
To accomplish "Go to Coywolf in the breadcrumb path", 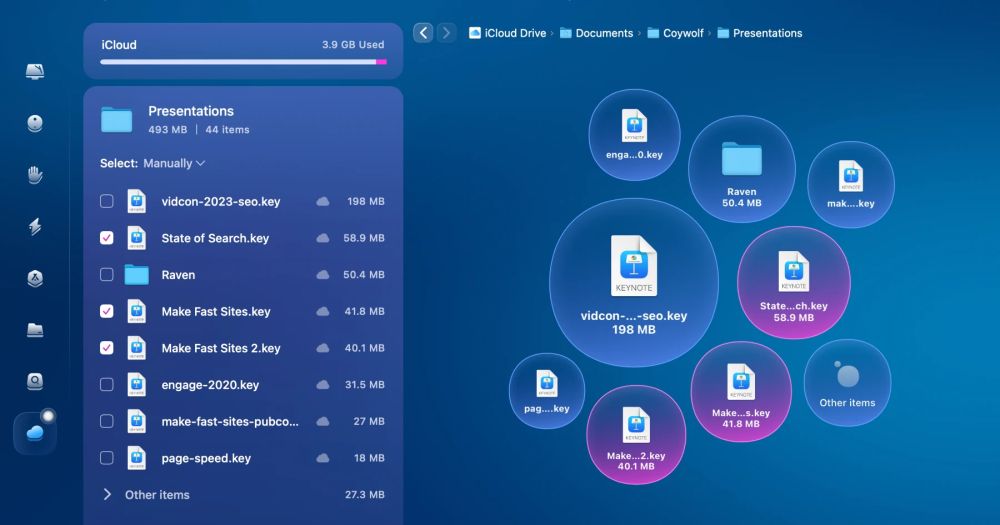I will coord(683,33).
